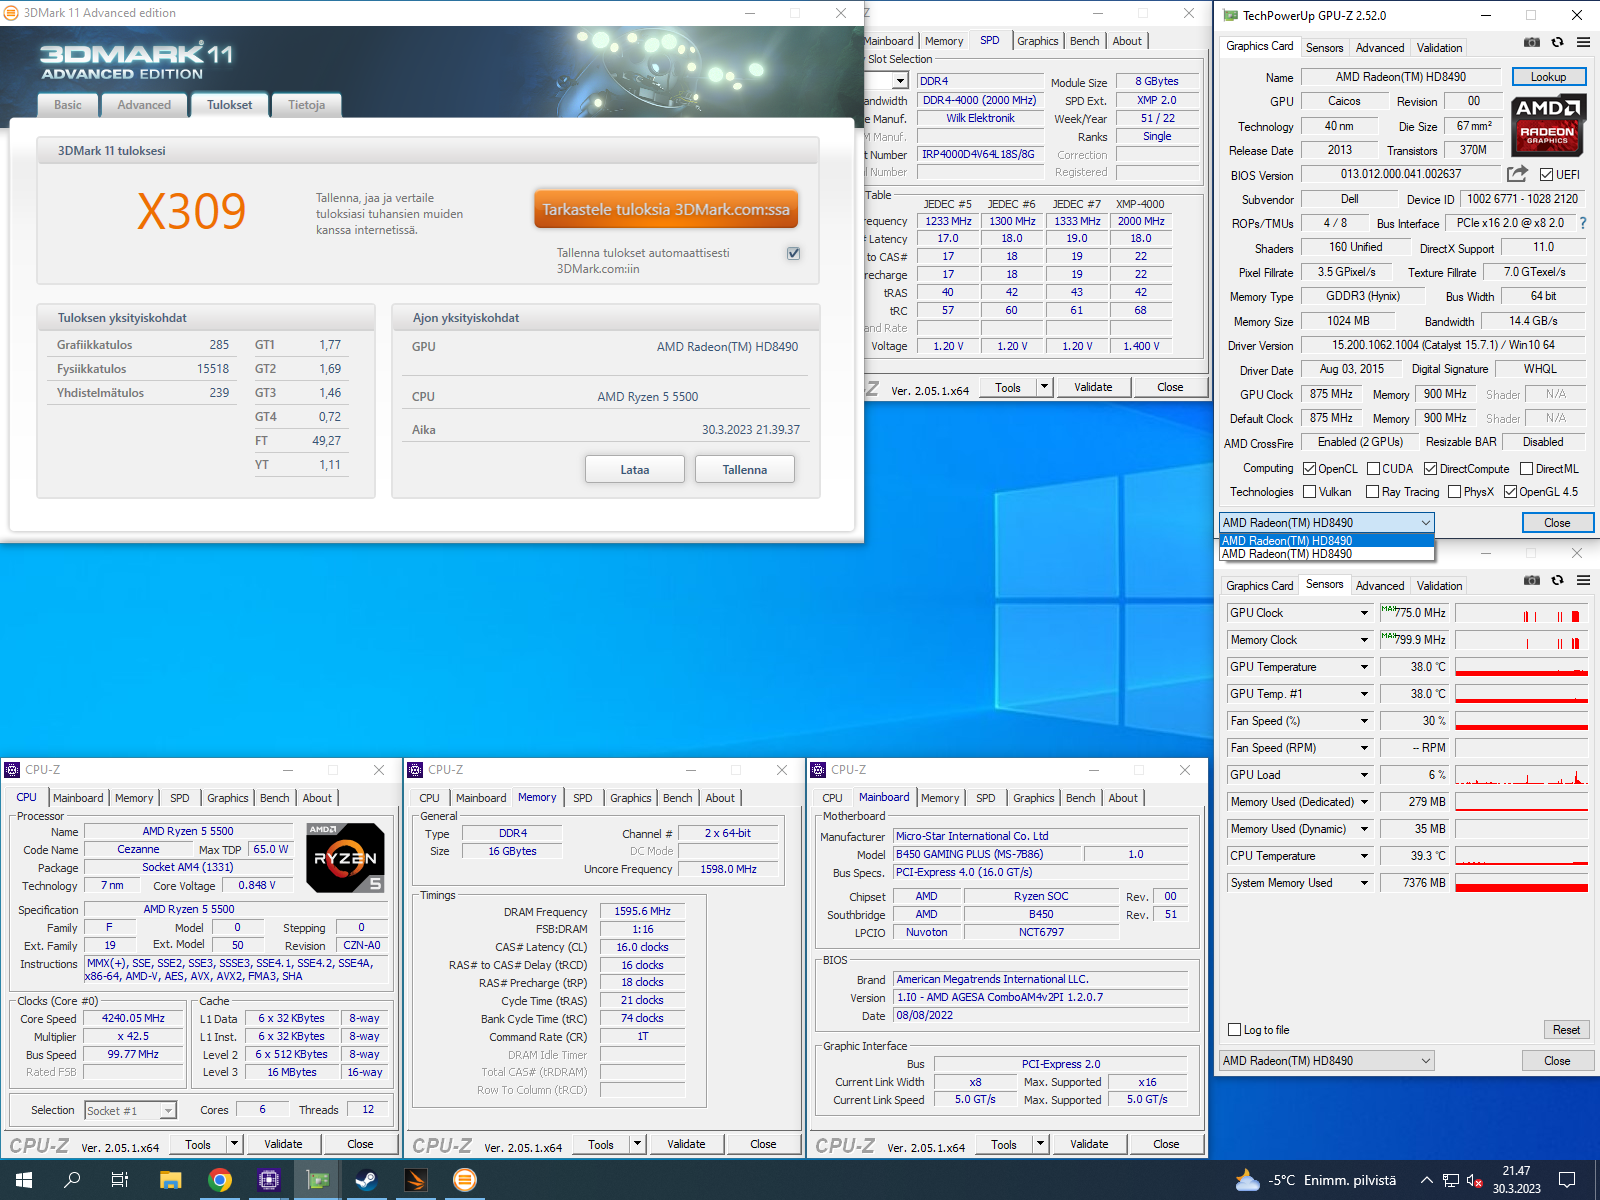1600x1200 pixels.
Task: Toggle the Ray Tracing checkbox
Action: 1373,492
